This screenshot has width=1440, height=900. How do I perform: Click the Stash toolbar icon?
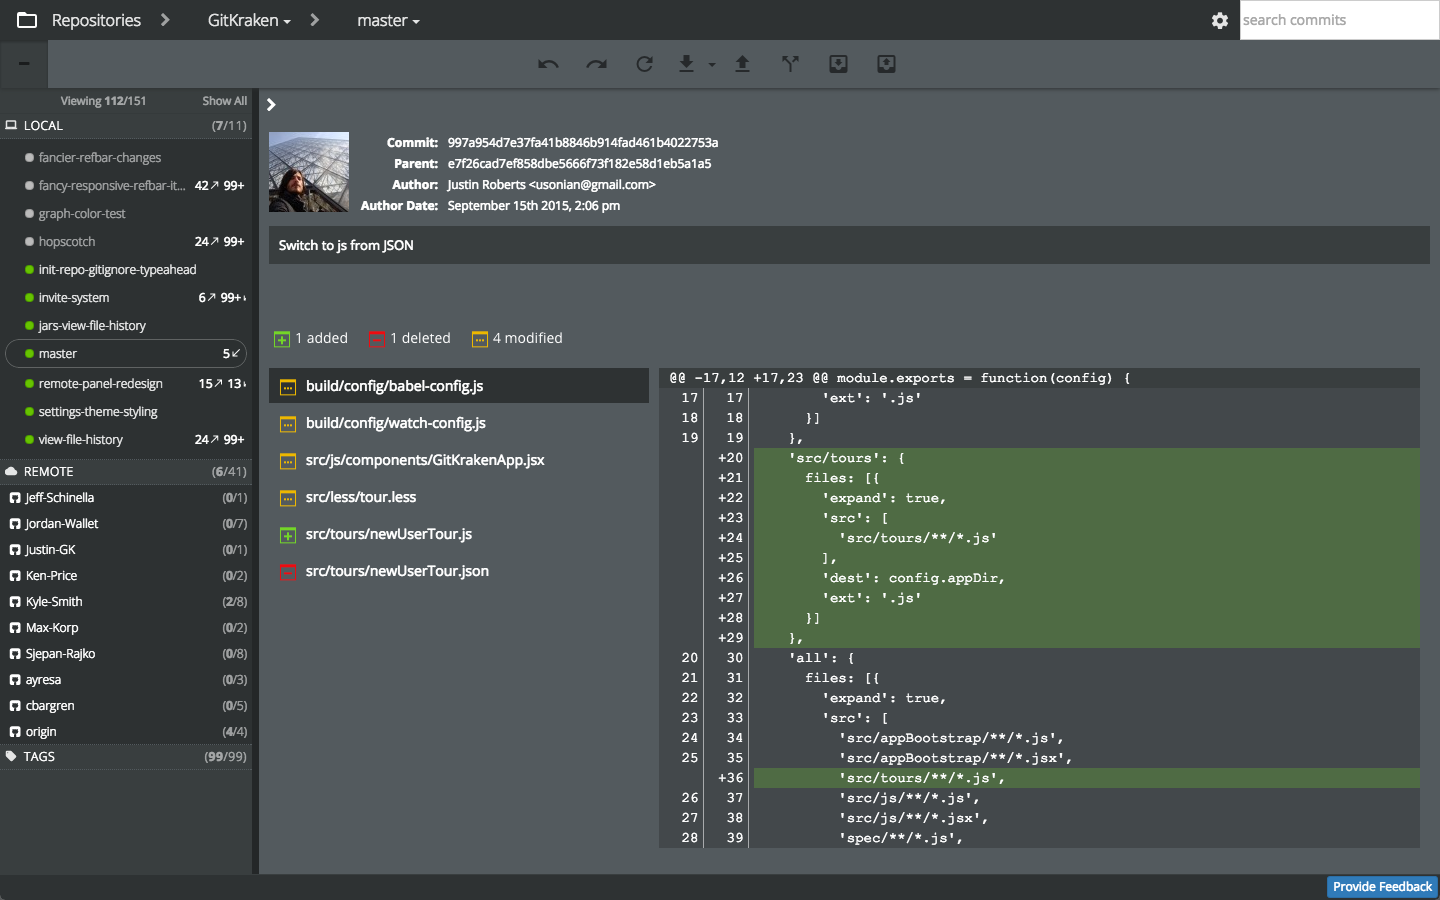pos(838,64)
